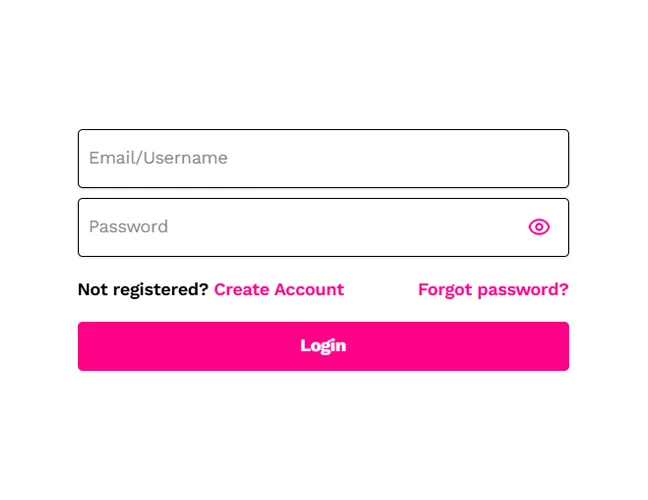The width and height of the screenshot is (648, 500).
Task: Click the Email/Username input field
Action: click(323, 158)
